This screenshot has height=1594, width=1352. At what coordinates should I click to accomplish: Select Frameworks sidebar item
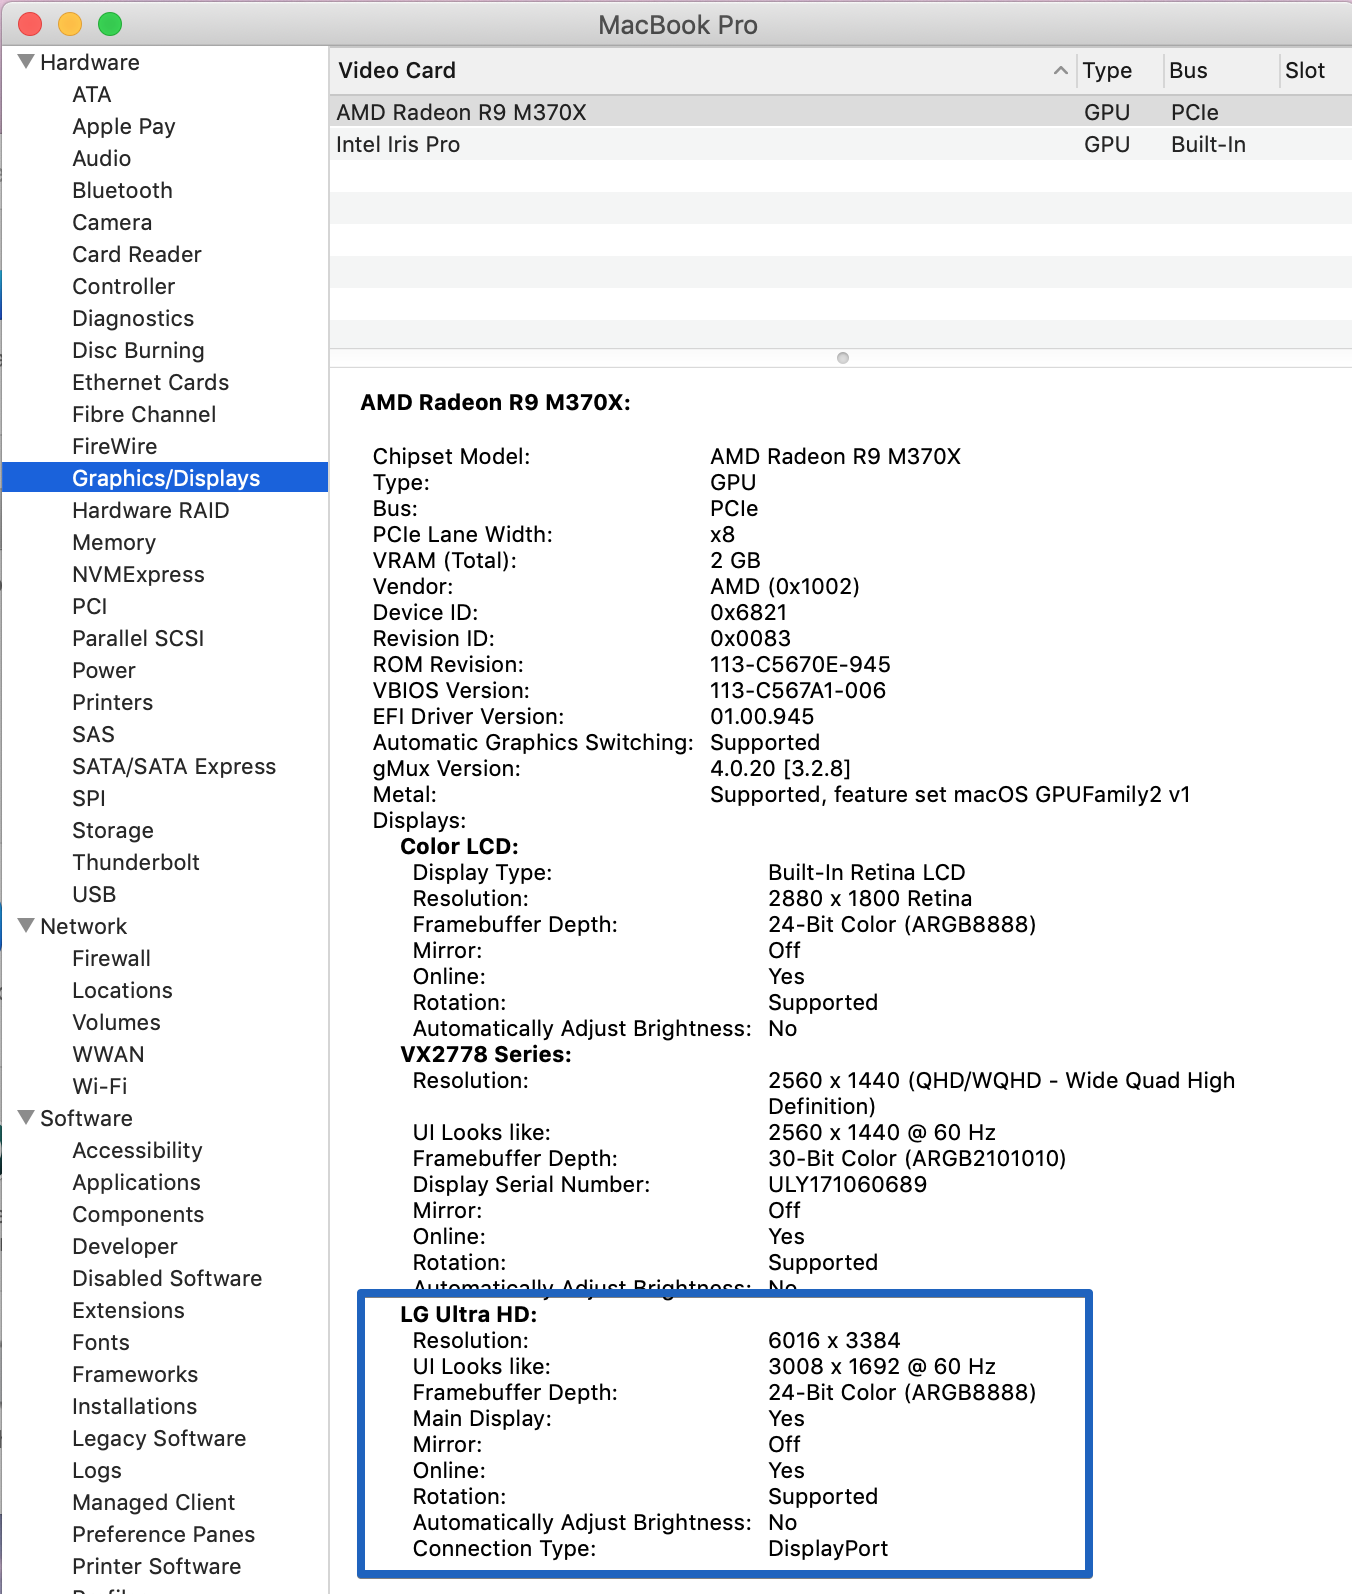[135, 1374]
